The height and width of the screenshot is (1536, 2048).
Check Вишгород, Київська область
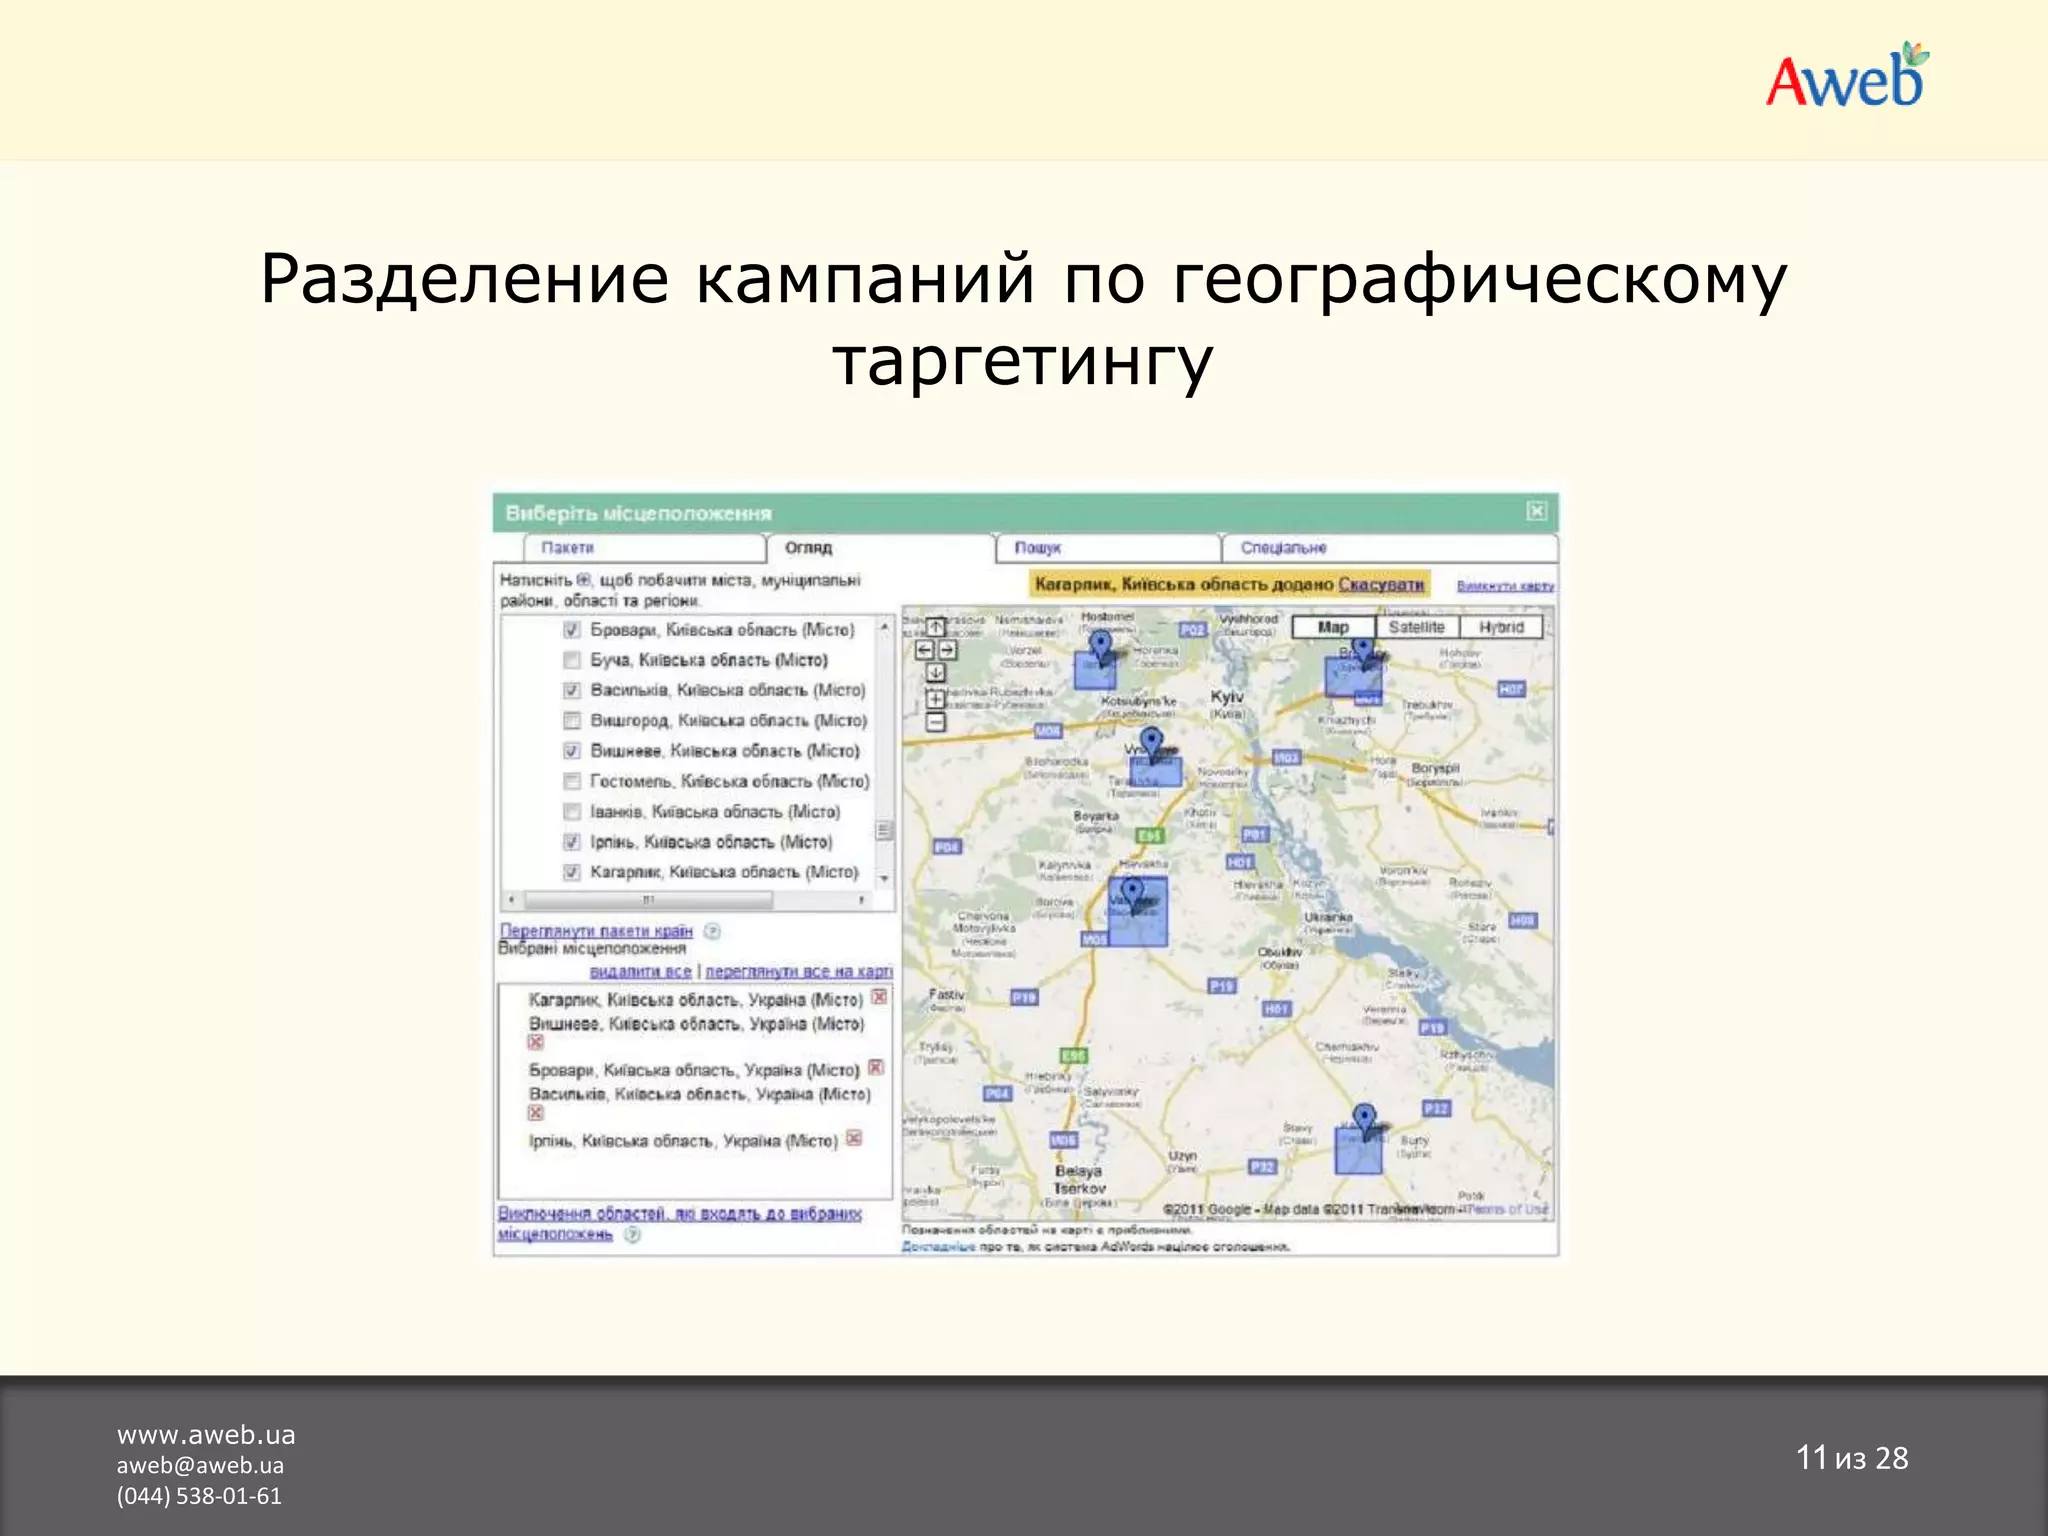(572, 720)
